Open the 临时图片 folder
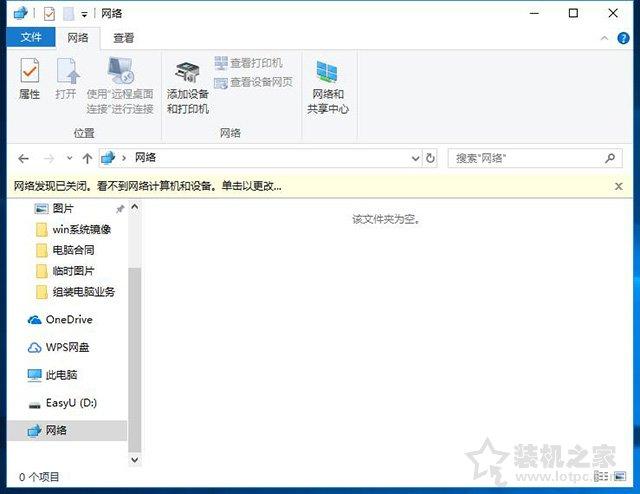 [x=65, y=271]
